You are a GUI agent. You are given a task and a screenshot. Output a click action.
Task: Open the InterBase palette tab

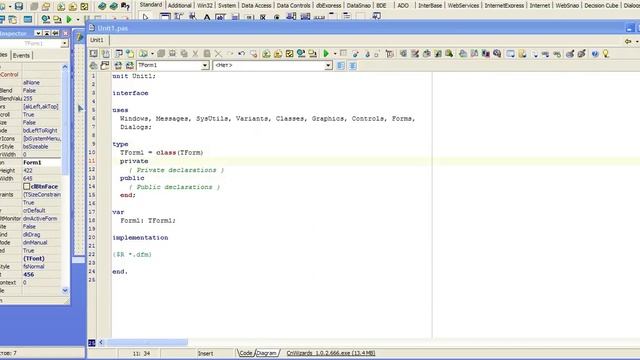(429, 5)
